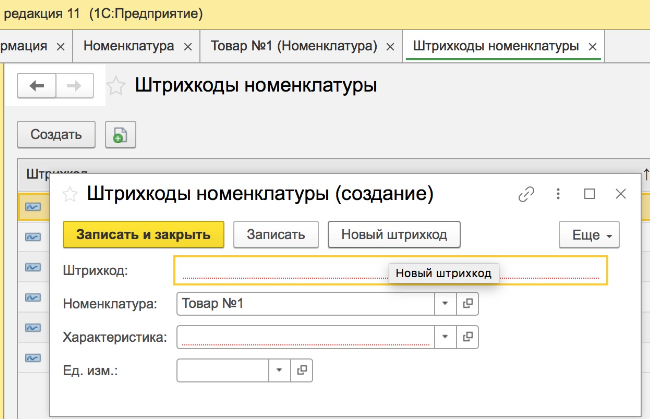Add creation dialog to favorites star
652x419 pixels.
click(70, 194)
